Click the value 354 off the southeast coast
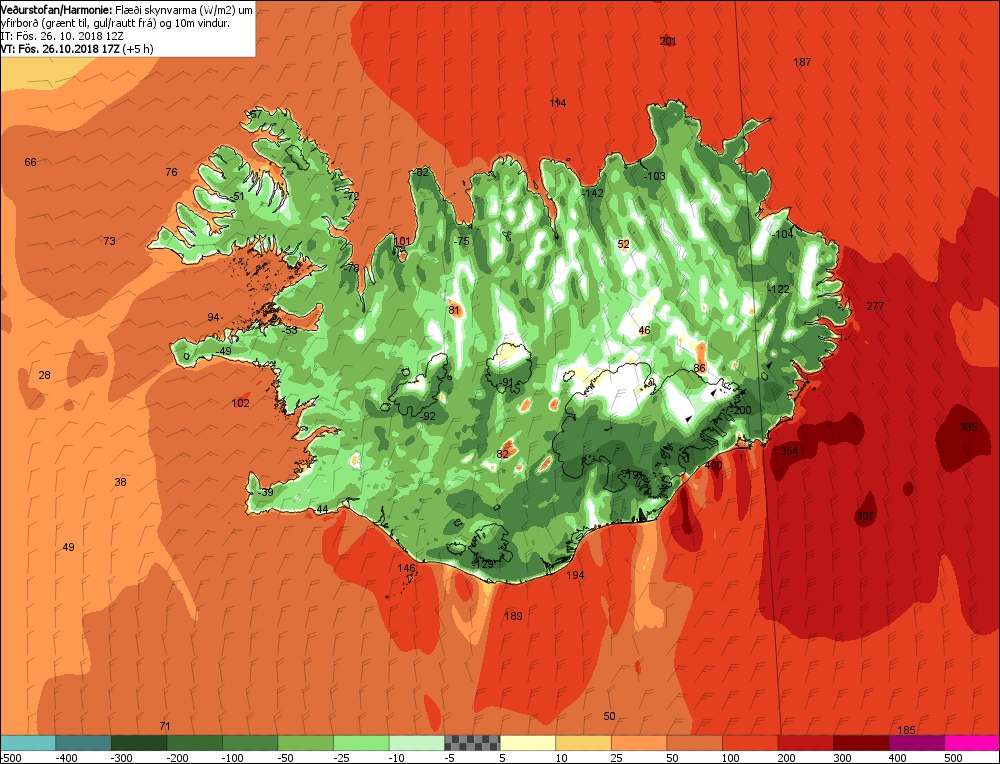This screenshot has height=764, width=1000. pyautogui.click(x=790, y=452)
